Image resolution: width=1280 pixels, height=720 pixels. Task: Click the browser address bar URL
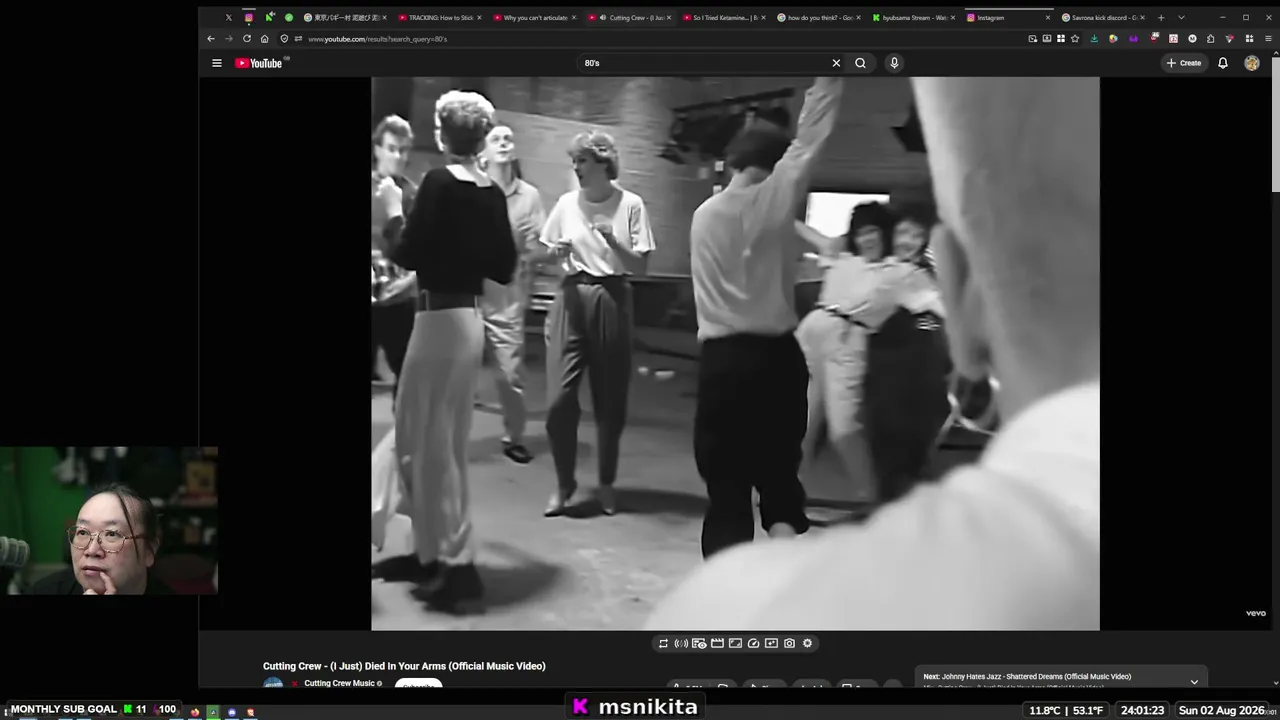tap(378, 39)
